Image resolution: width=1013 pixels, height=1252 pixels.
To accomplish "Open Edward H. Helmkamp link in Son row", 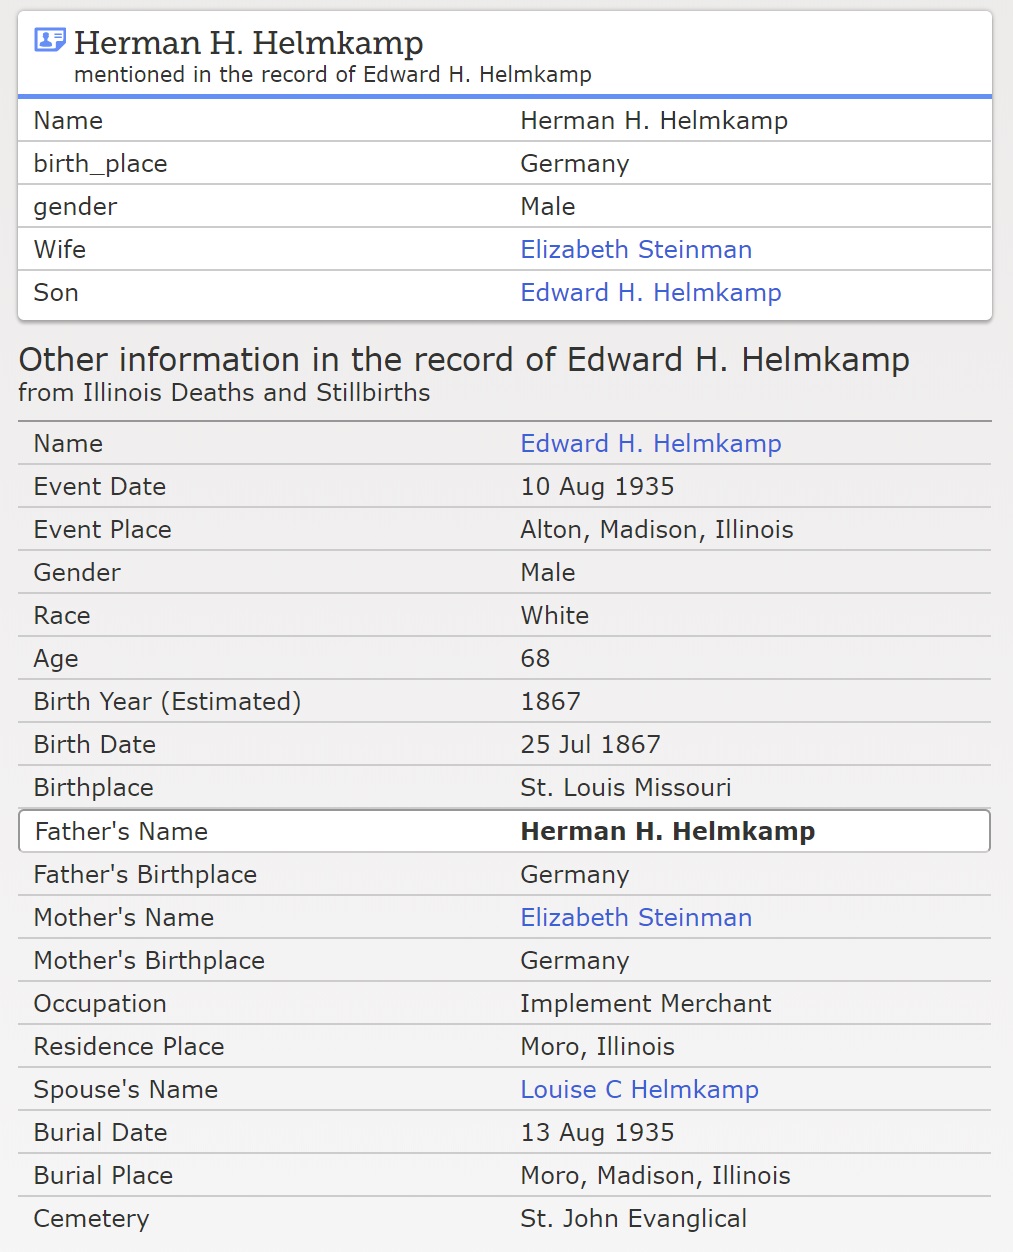I will coord(650,293).
